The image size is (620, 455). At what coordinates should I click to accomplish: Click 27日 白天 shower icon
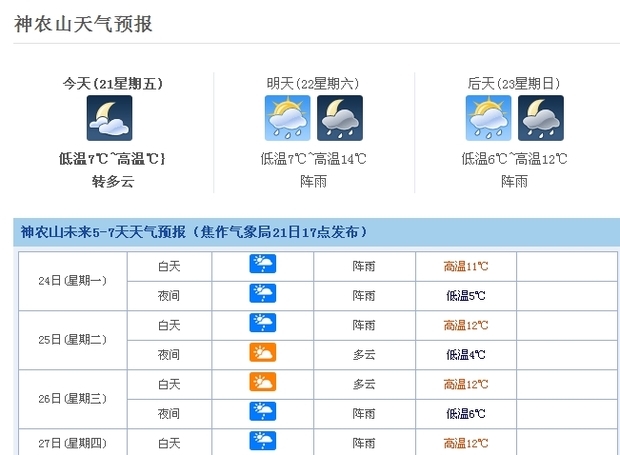[x=263, y=441]
